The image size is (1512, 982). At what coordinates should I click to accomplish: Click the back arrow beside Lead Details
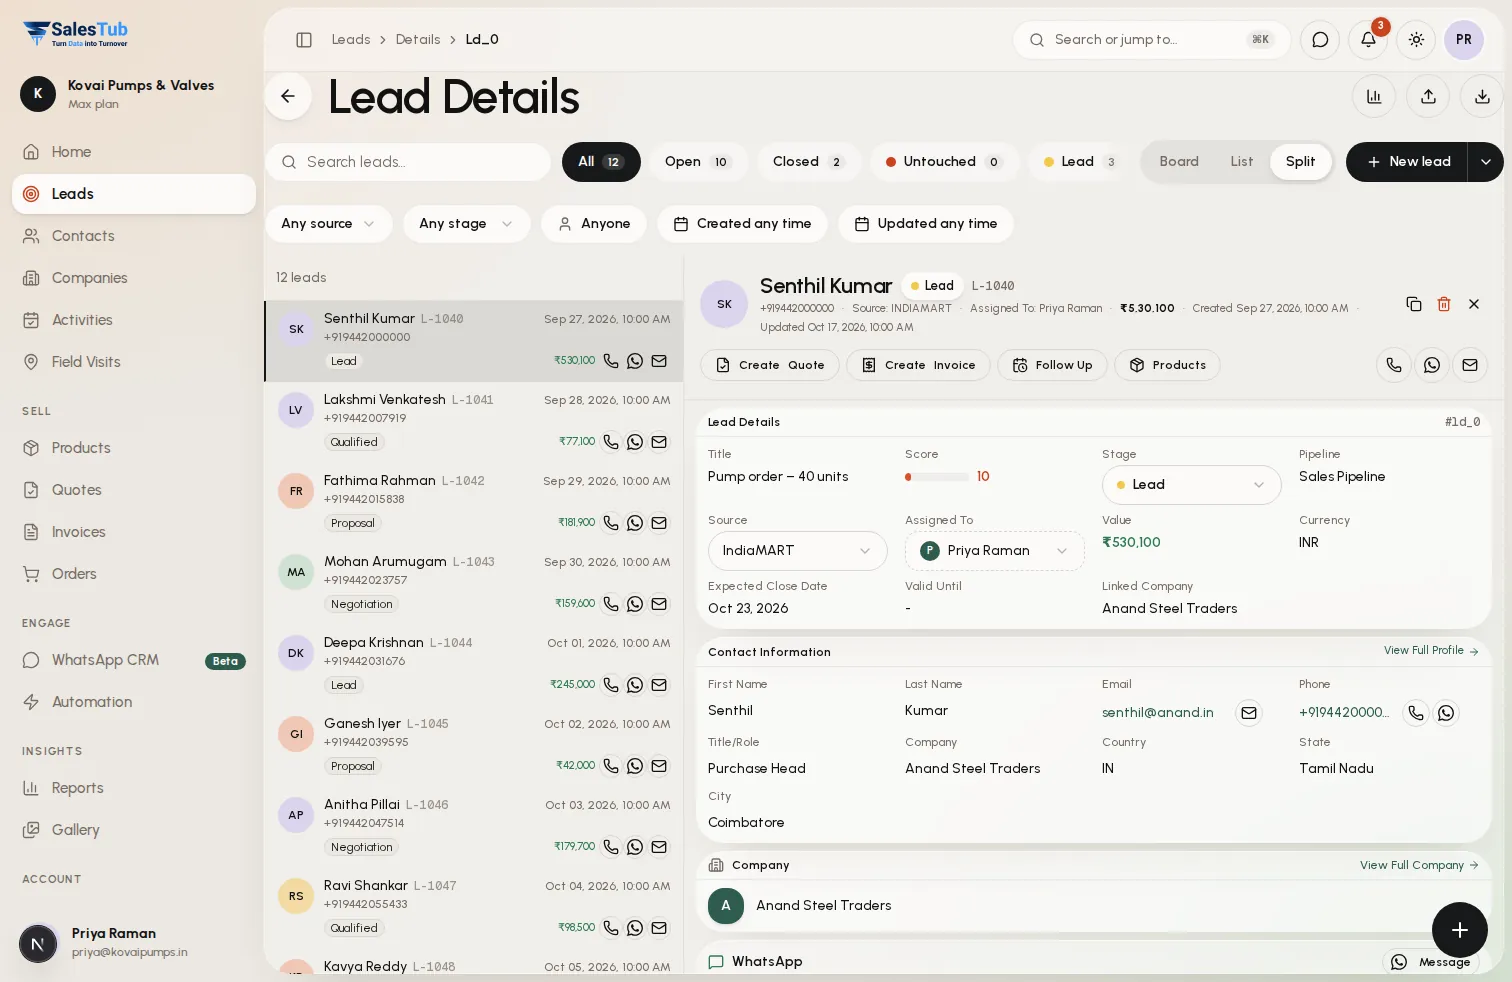tap(288, 96)
